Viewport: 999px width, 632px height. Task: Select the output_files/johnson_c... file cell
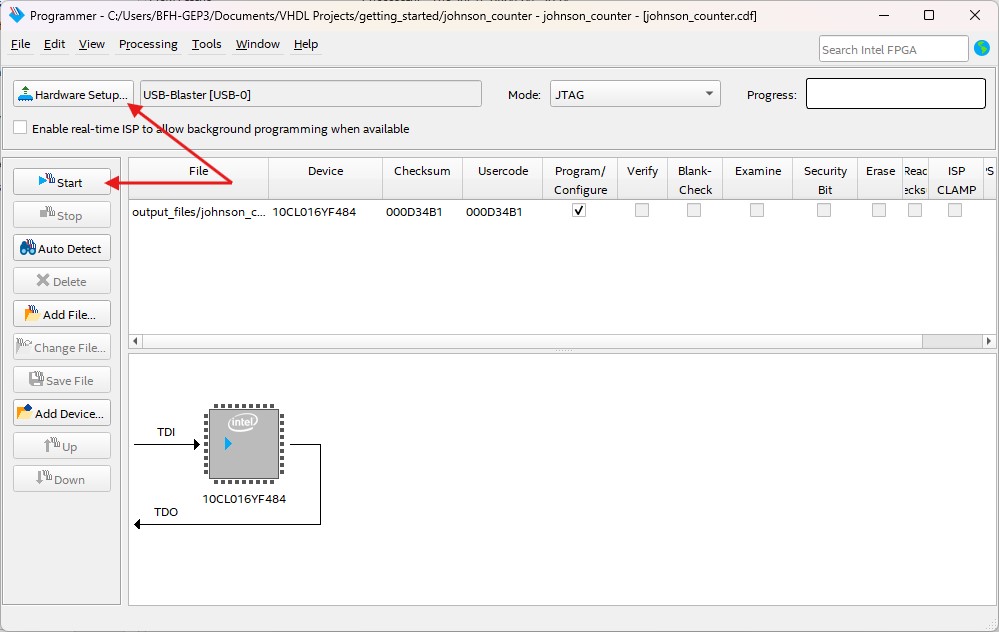[x=199, y=212]
